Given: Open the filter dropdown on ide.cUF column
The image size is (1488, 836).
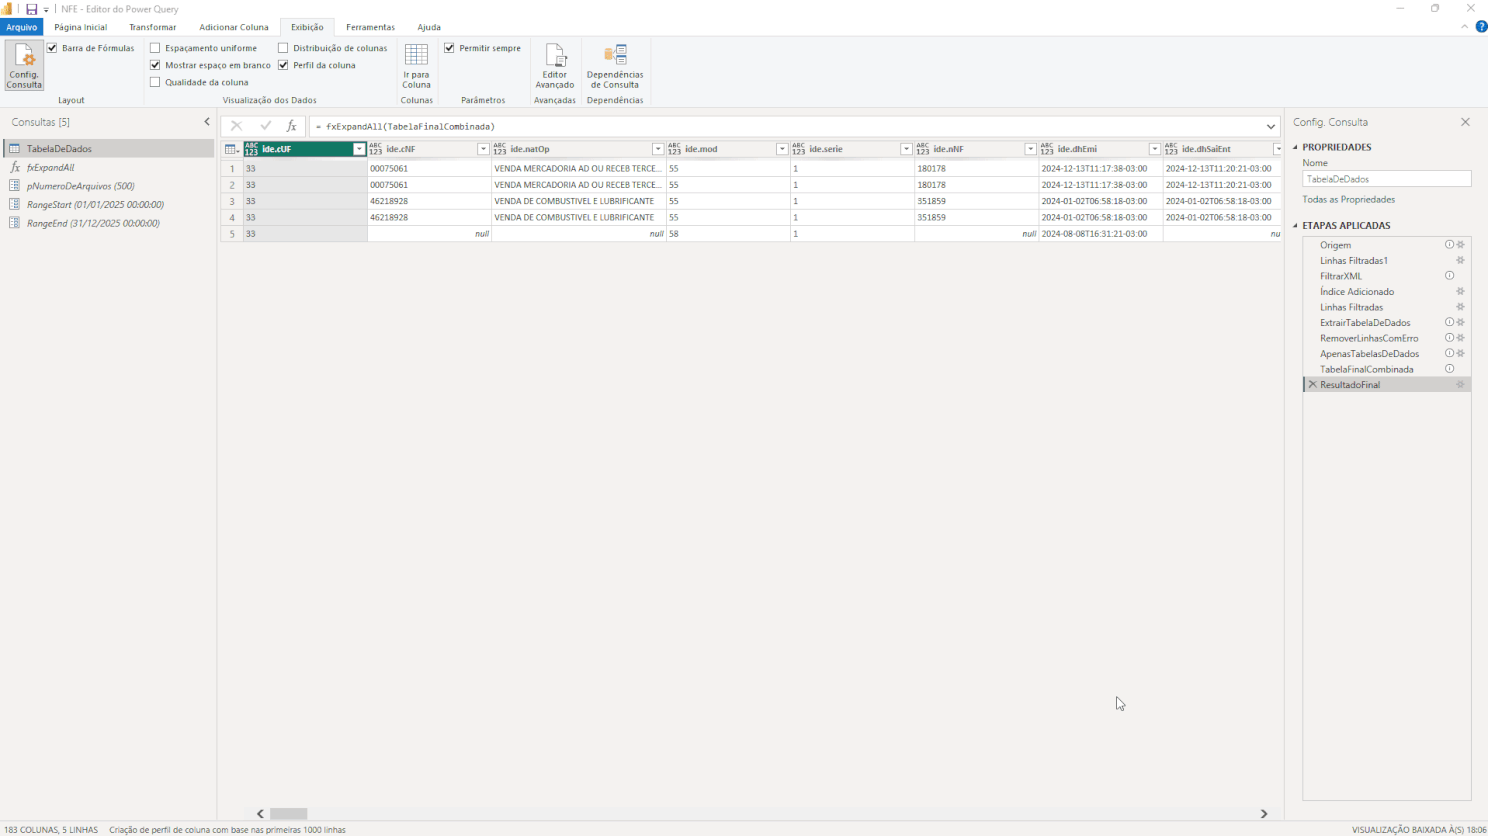Looking at the screenshot, I should pyautogui.click(x=359, y=148).
